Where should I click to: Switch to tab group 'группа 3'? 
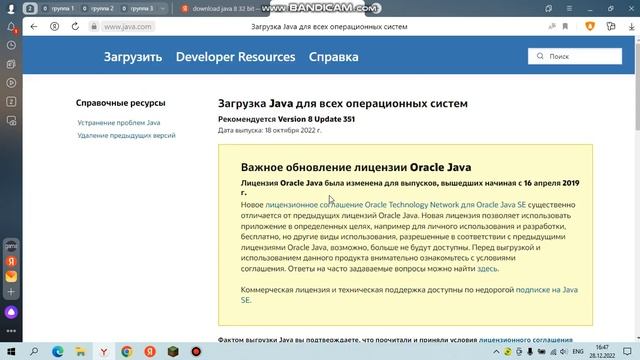[x=138, y=8]
